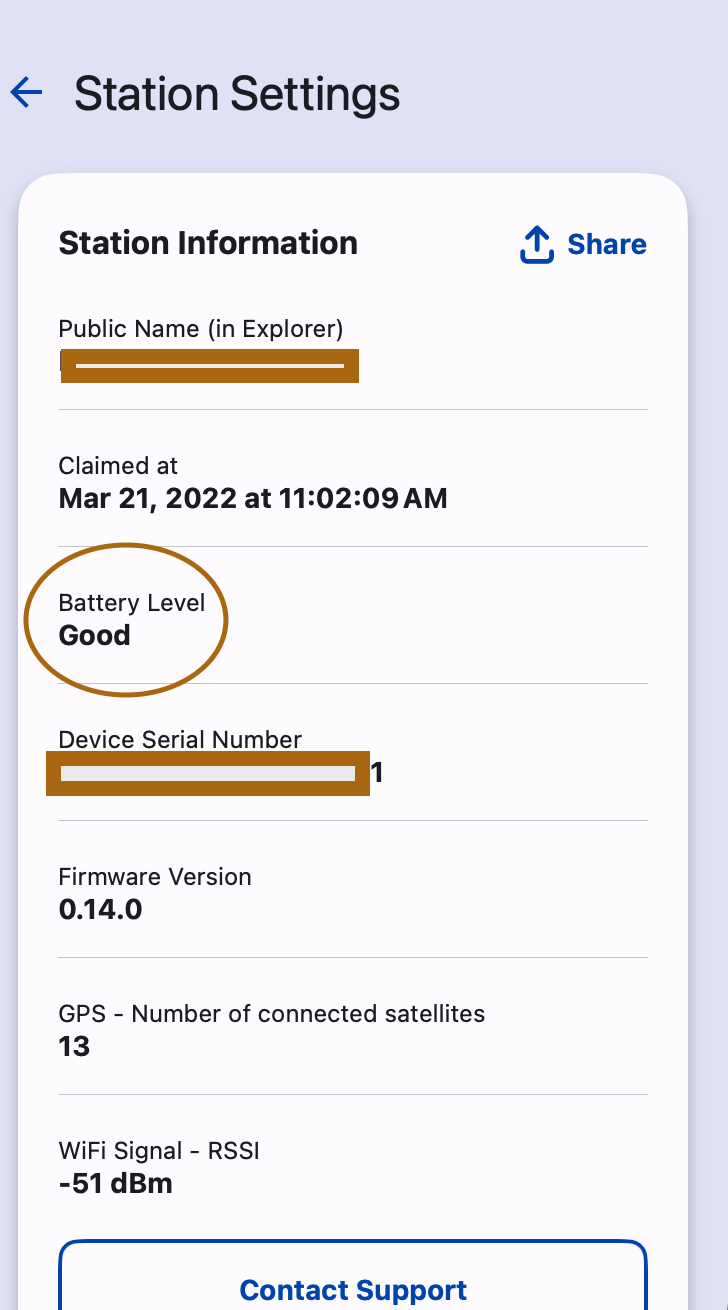Select the battery status value Good

click(95, 635)
